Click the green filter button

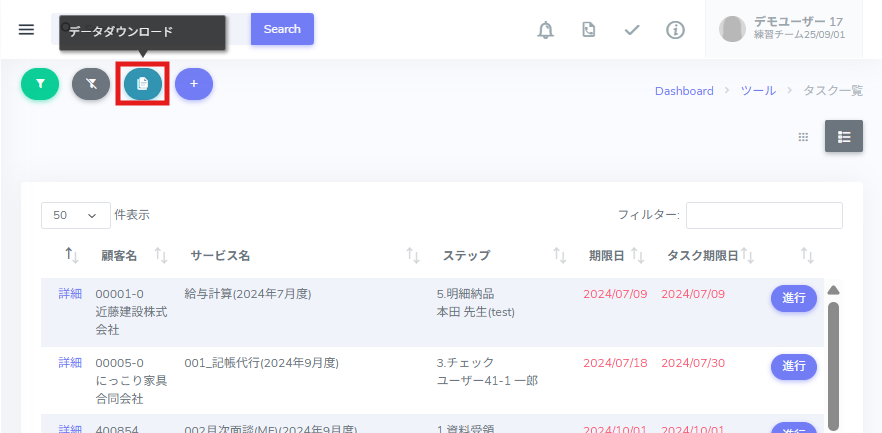coord(40,85)
